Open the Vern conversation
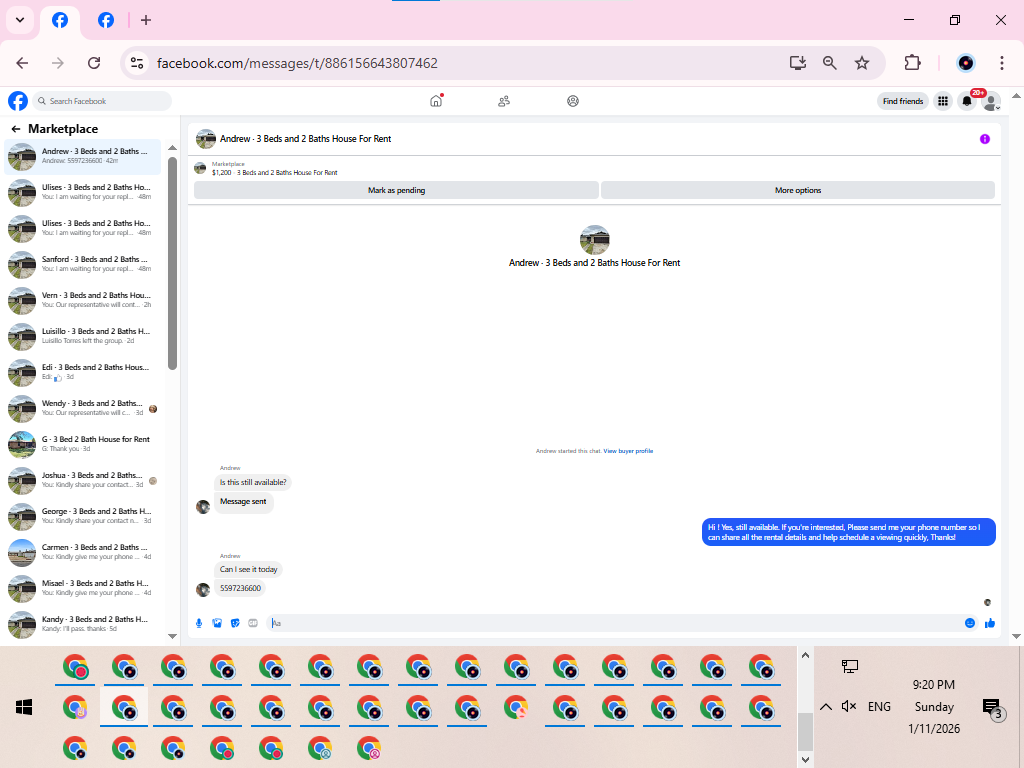1024x768 pixels. coord(83,300)
